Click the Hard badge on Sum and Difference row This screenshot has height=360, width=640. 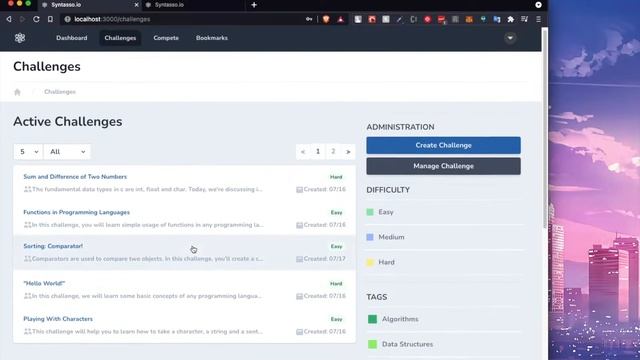point(336,177)
